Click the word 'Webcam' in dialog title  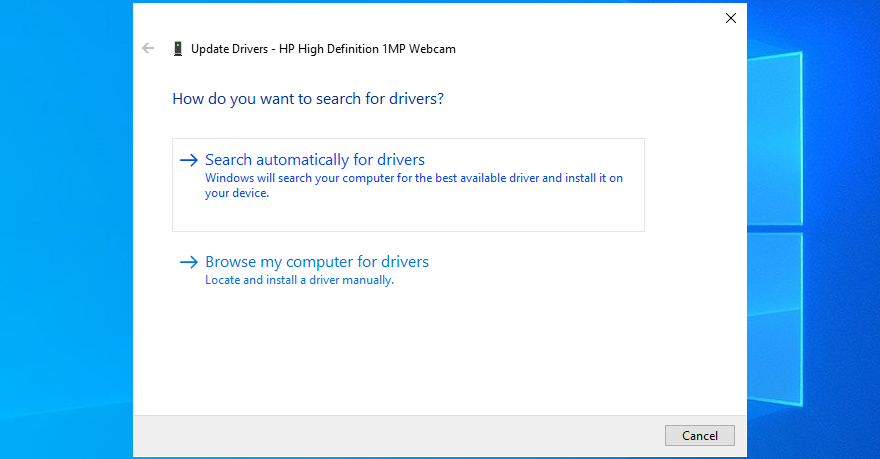pos(434,48)
